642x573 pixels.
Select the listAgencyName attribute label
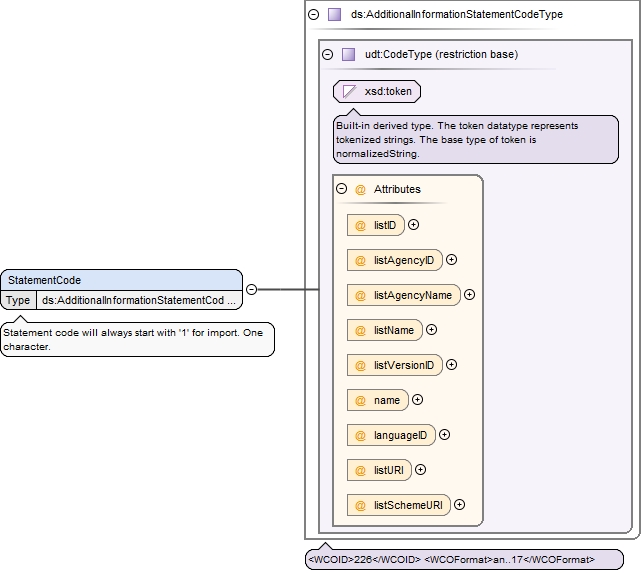pos(413,295)
